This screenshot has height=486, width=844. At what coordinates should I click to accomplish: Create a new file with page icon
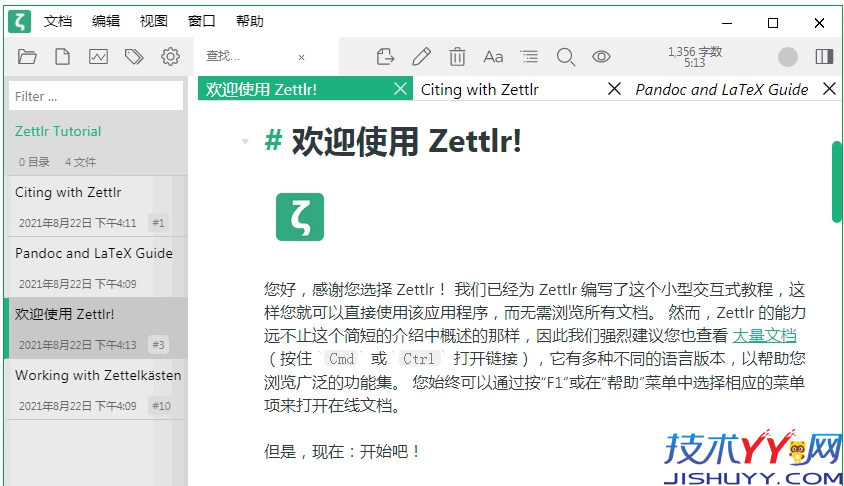62,57
